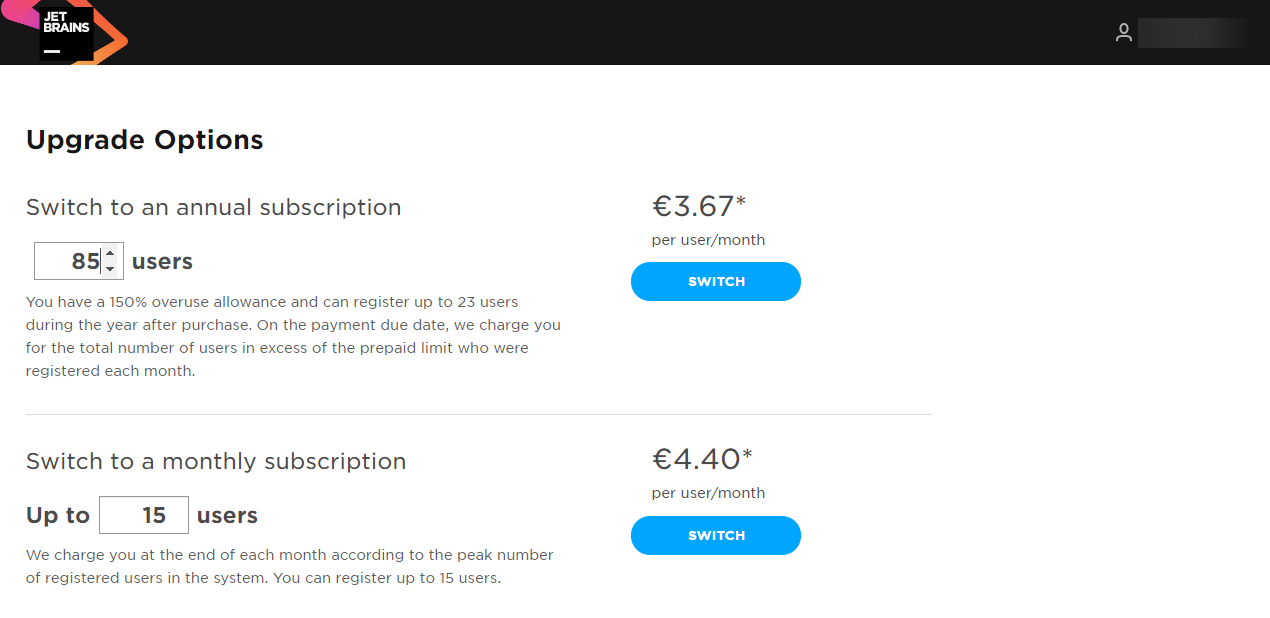Click the monthly users number field

point(144,515)
